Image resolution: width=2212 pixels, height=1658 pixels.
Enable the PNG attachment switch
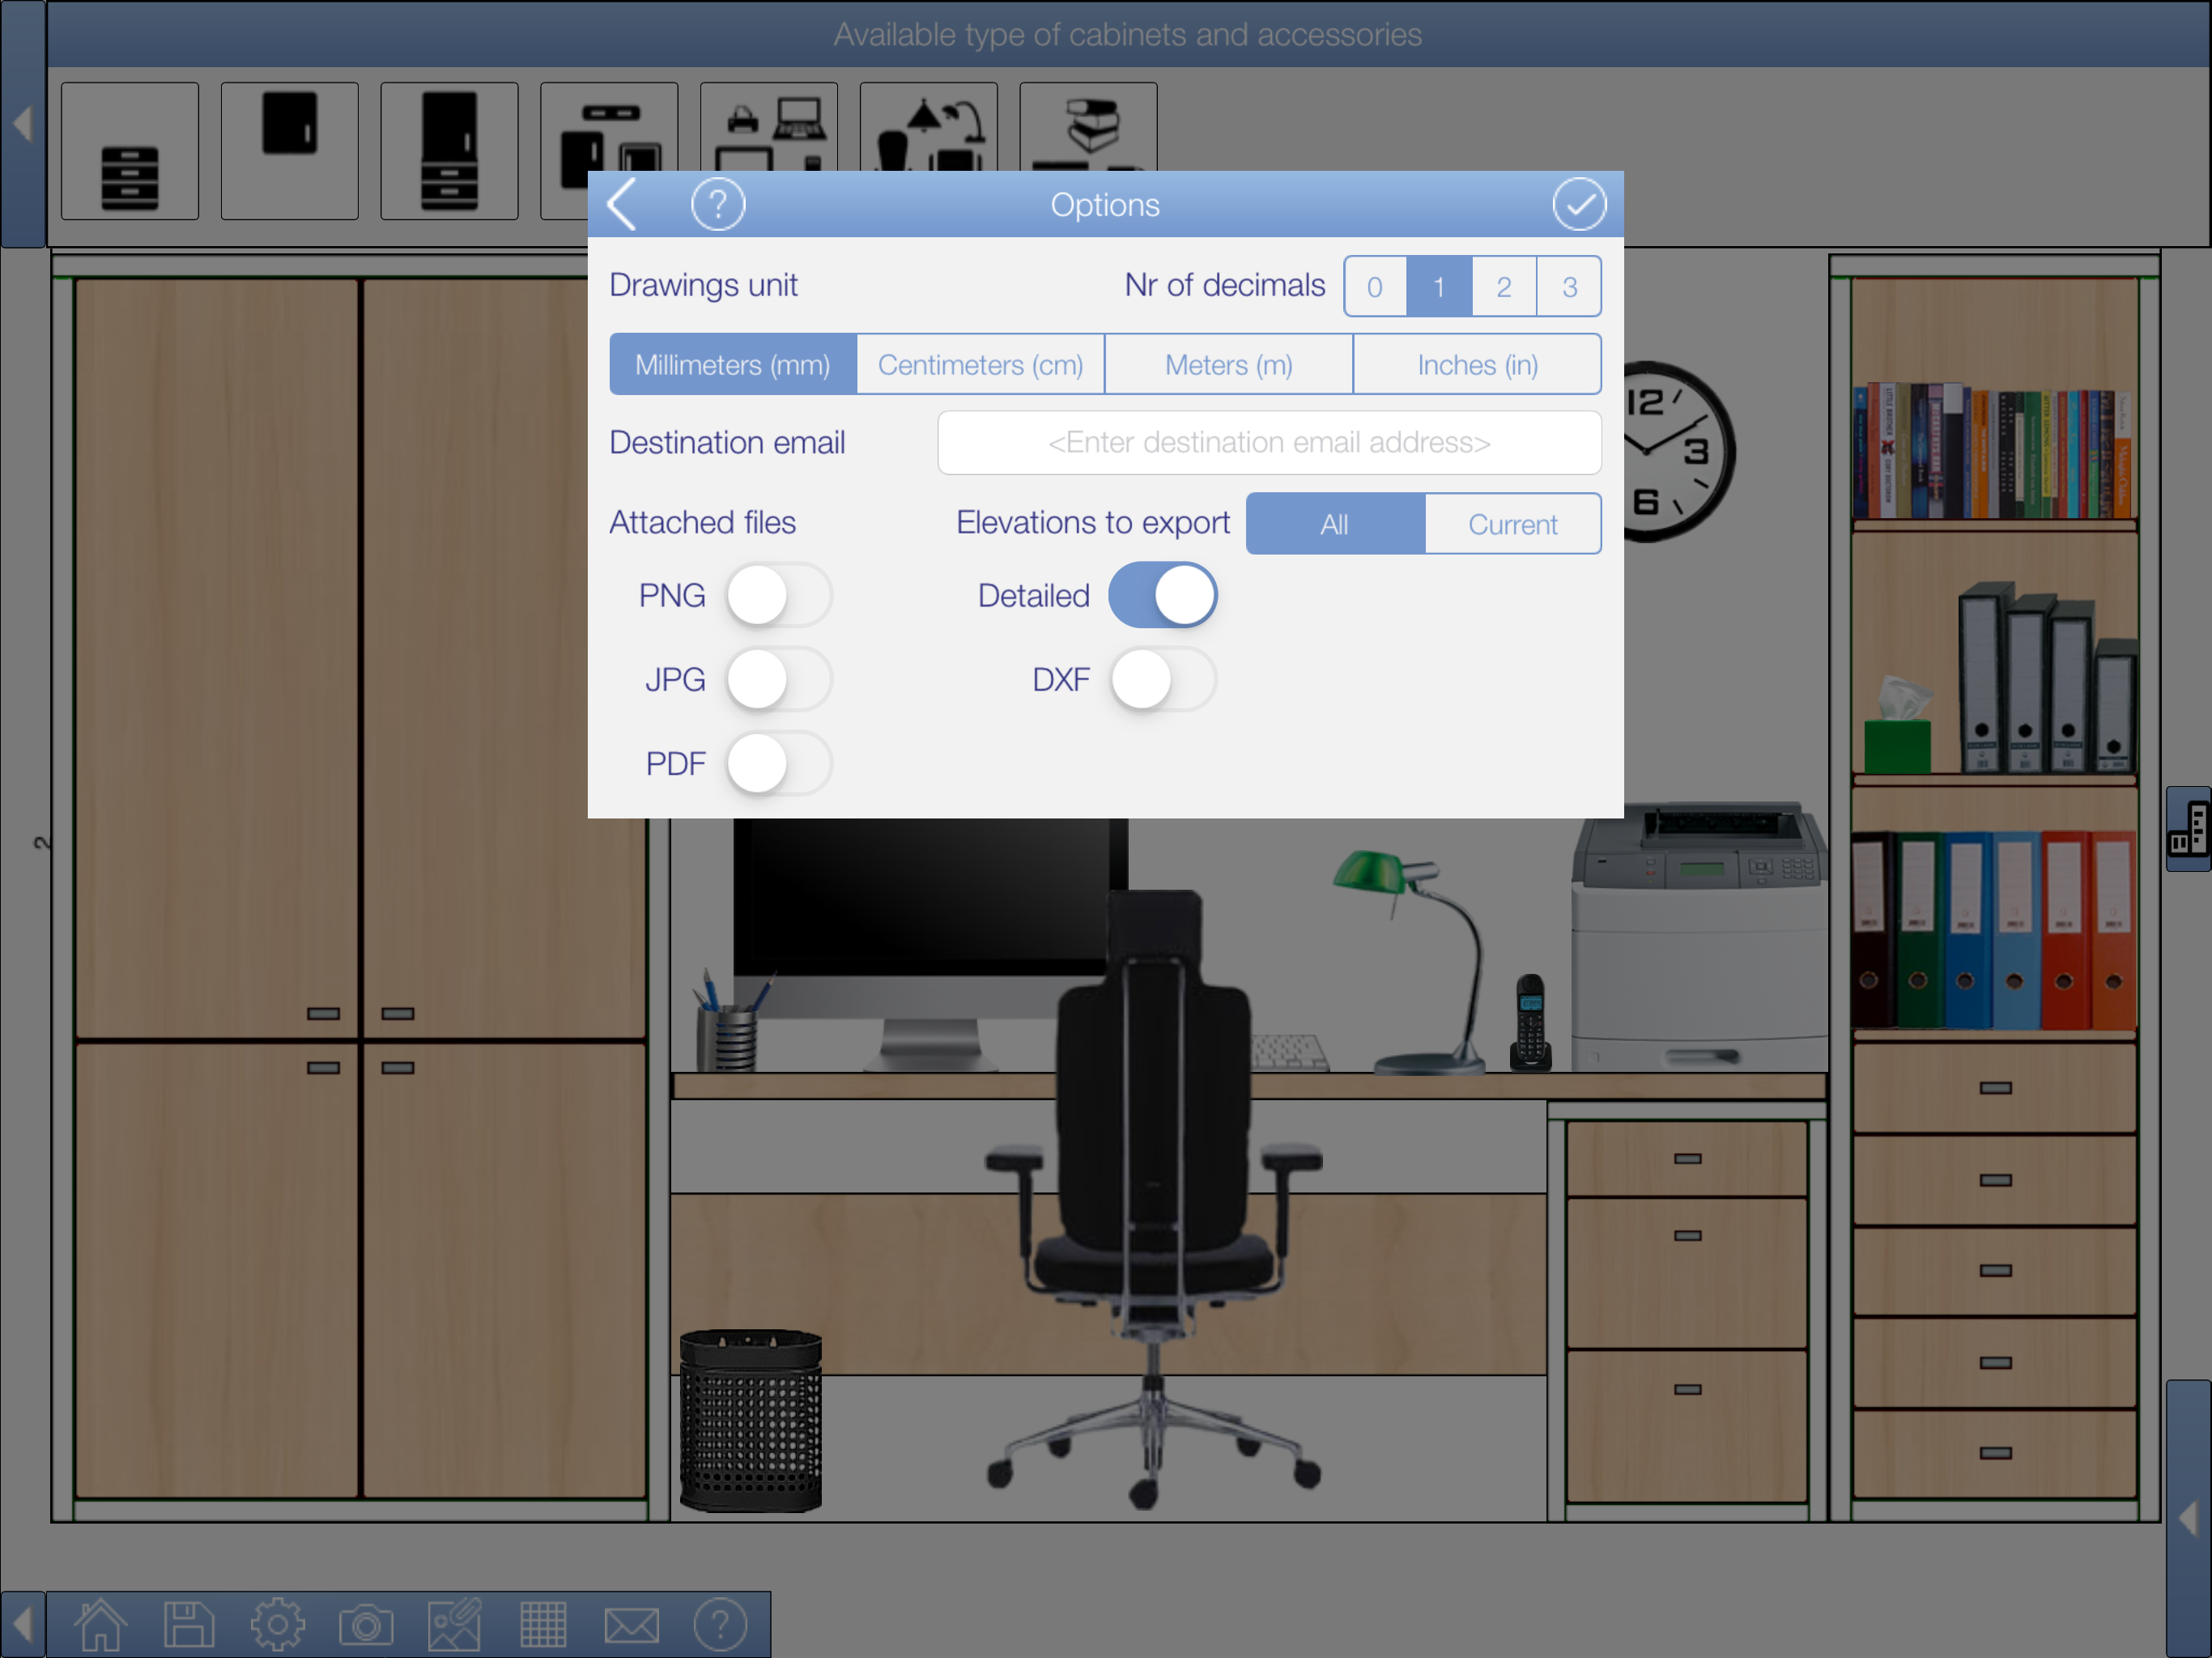(778, 596)
